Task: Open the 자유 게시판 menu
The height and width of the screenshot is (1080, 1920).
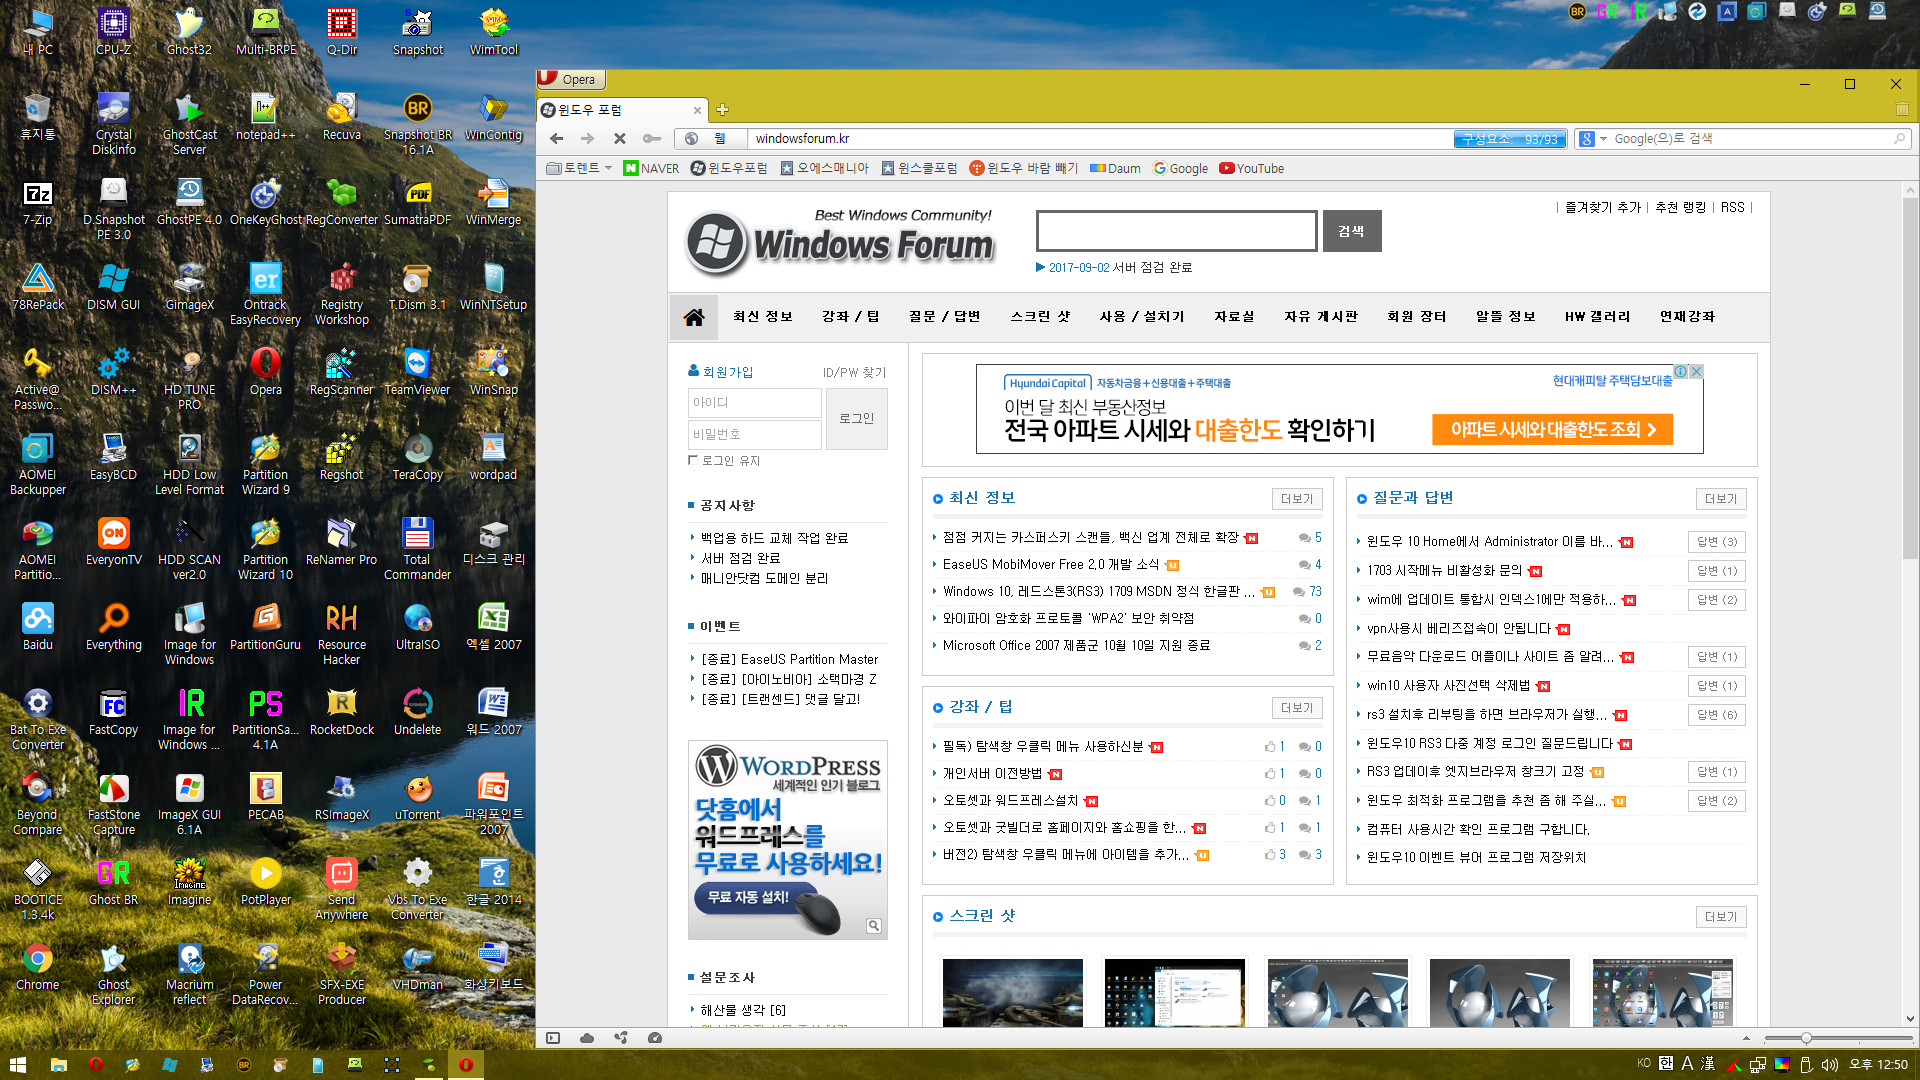Action: (x=1321, y=317)
